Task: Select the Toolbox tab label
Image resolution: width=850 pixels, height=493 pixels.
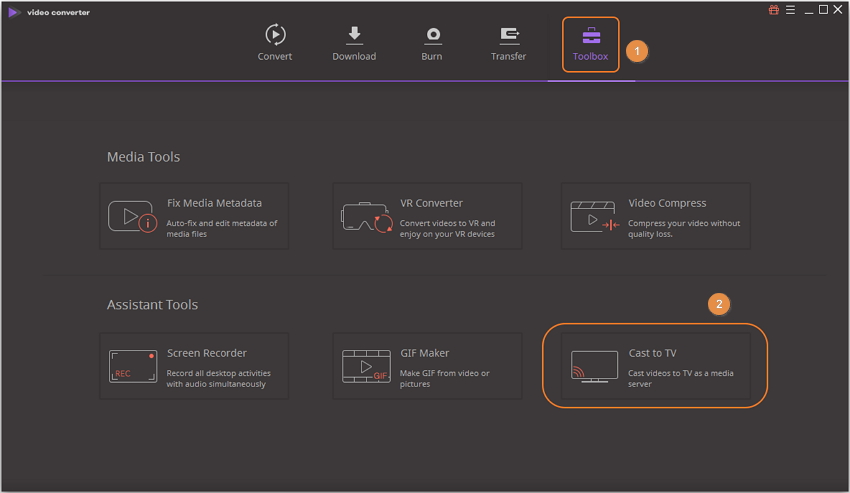Action: (x=590, y=56)
